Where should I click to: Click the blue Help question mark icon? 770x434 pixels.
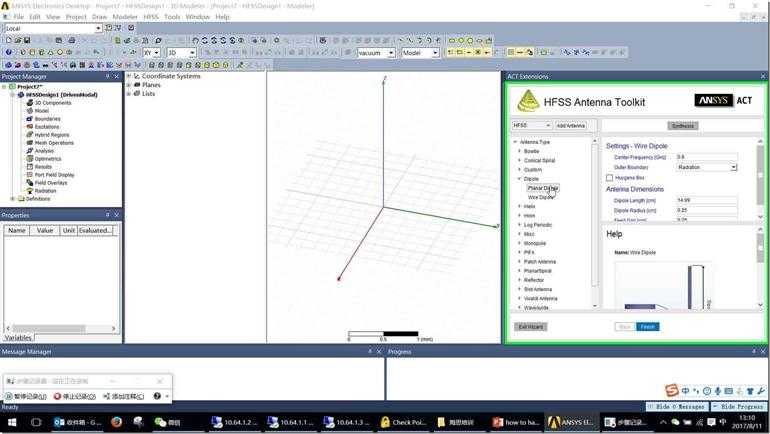click(8, 52)
